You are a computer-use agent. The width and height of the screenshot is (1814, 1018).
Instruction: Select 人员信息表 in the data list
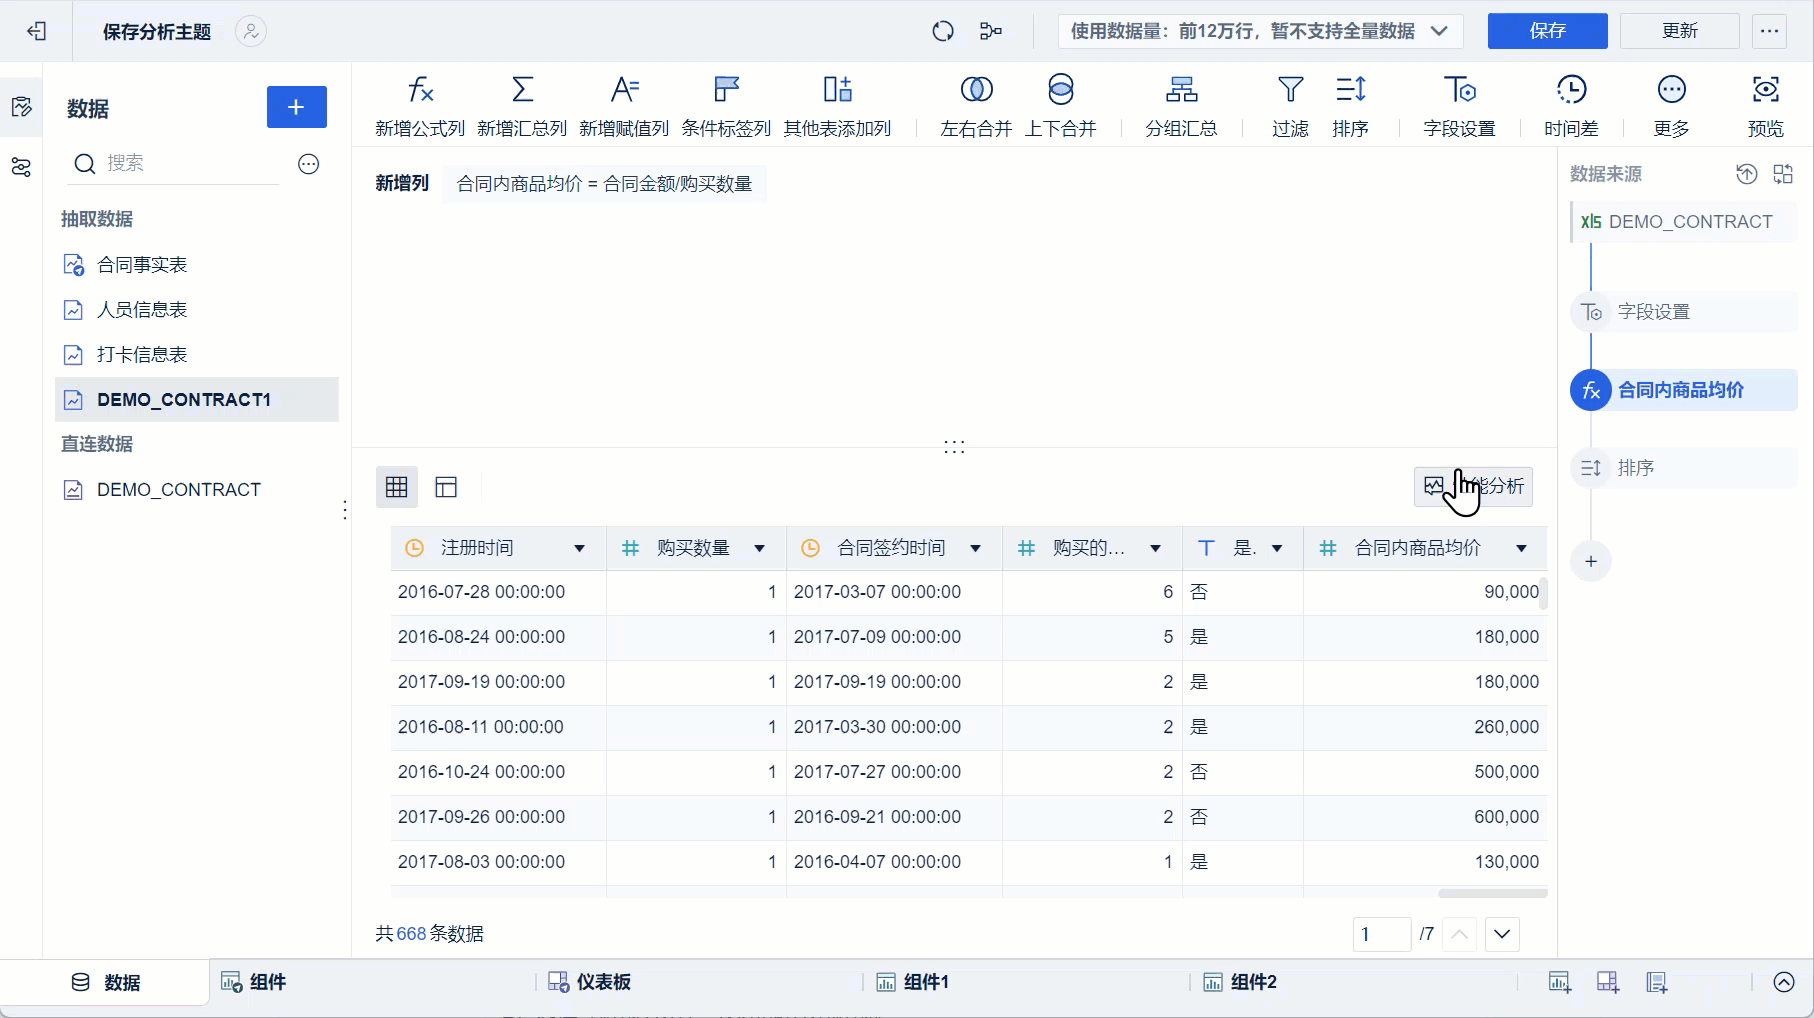[197, 310]
